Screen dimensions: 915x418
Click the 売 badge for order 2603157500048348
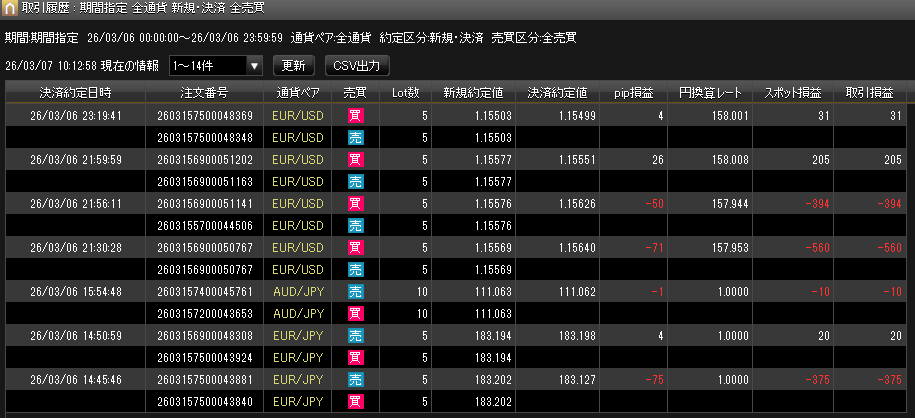coord(355,137)
